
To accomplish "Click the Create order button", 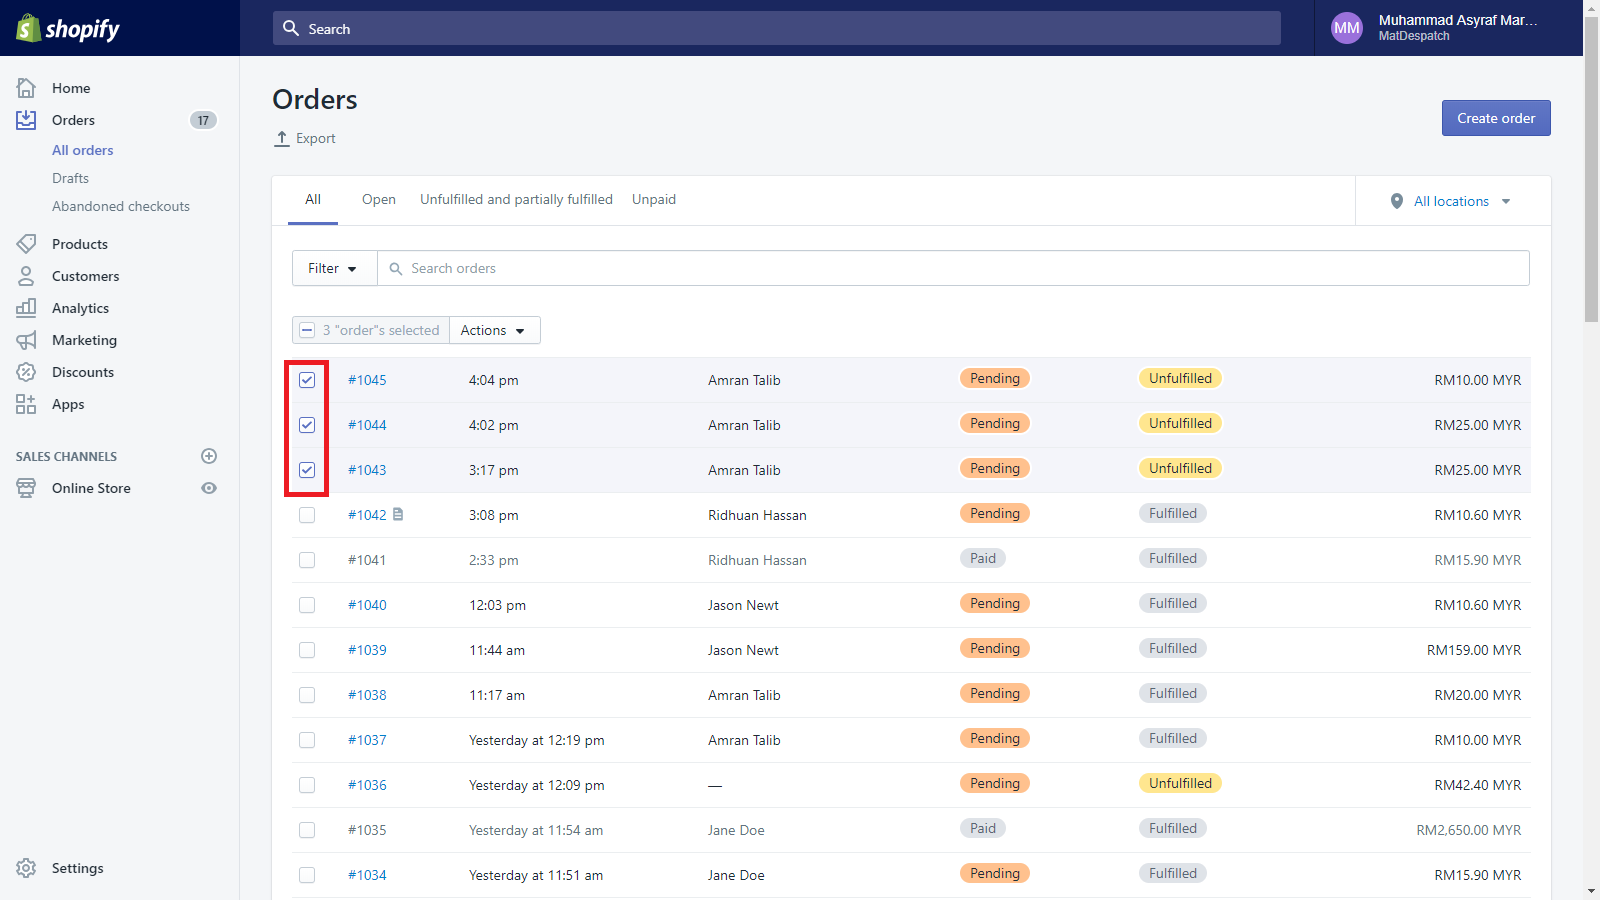I will click(x=1496, y=118).
